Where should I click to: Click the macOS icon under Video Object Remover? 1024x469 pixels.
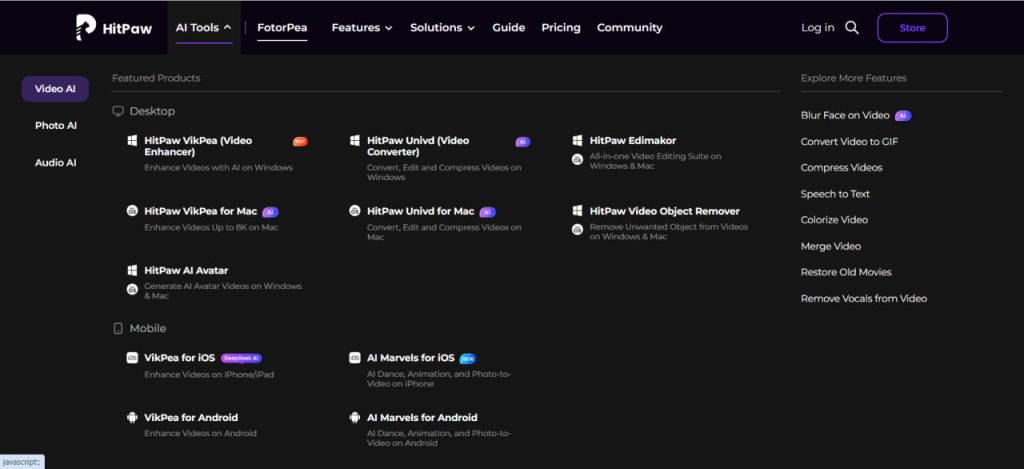(x=577, y=230)
